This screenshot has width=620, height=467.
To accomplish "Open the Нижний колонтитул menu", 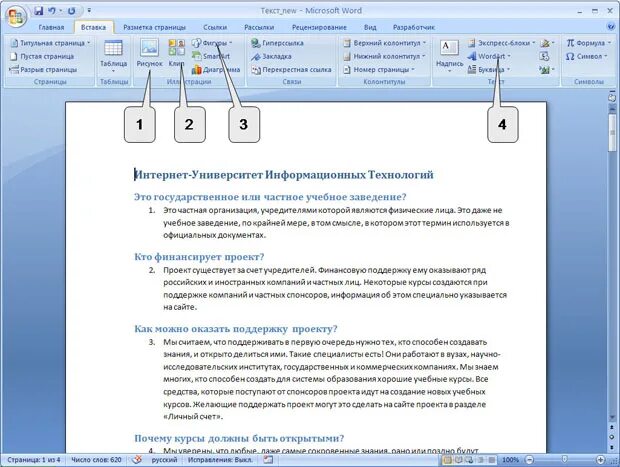I will click(x=384, y=56).
